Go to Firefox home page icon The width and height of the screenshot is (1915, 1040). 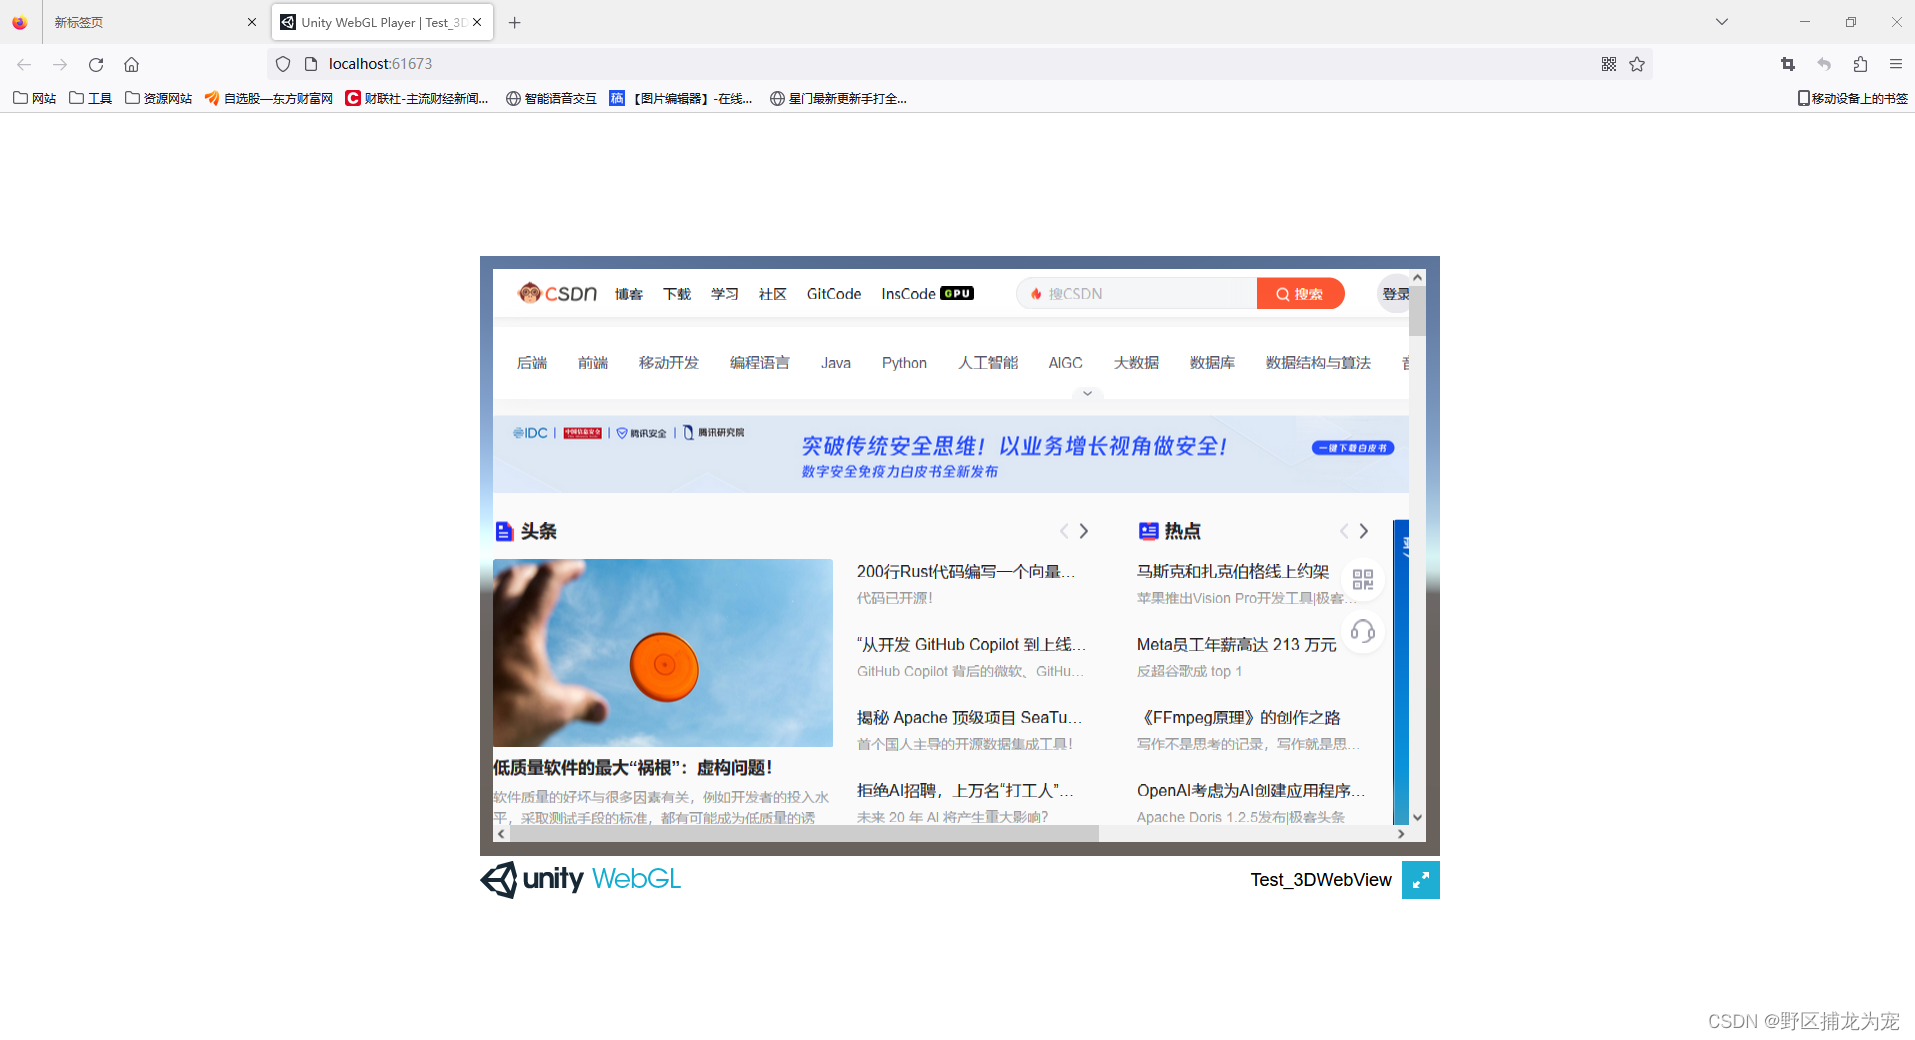(131, 64)
